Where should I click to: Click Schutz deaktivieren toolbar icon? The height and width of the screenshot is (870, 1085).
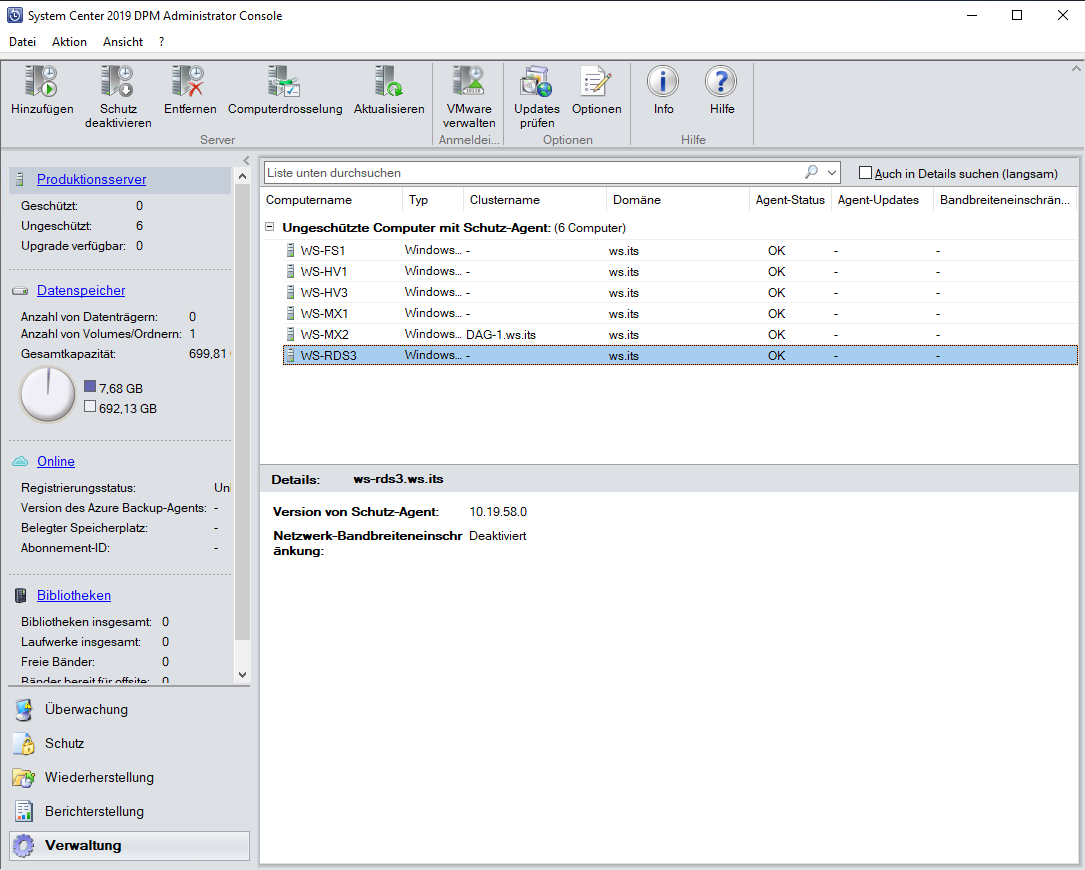coord(118,81)
